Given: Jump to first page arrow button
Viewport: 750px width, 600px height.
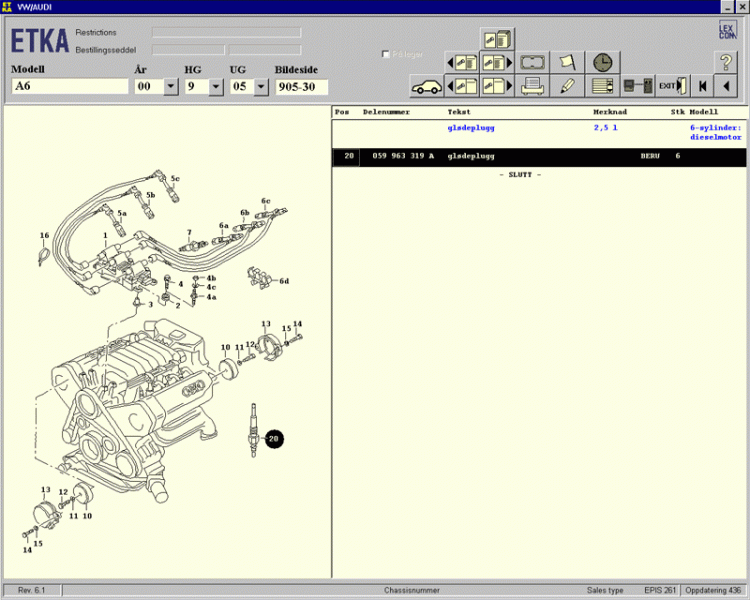Looking at the screenshot, I should [x=703, y=86].
